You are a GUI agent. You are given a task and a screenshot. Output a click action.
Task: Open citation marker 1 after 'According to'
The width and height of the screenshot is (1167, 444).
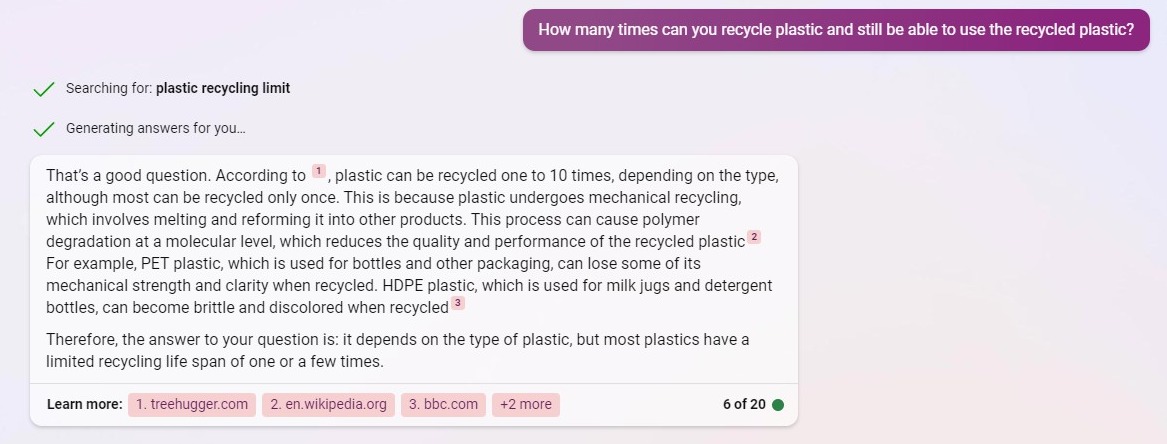pos(319,172)
